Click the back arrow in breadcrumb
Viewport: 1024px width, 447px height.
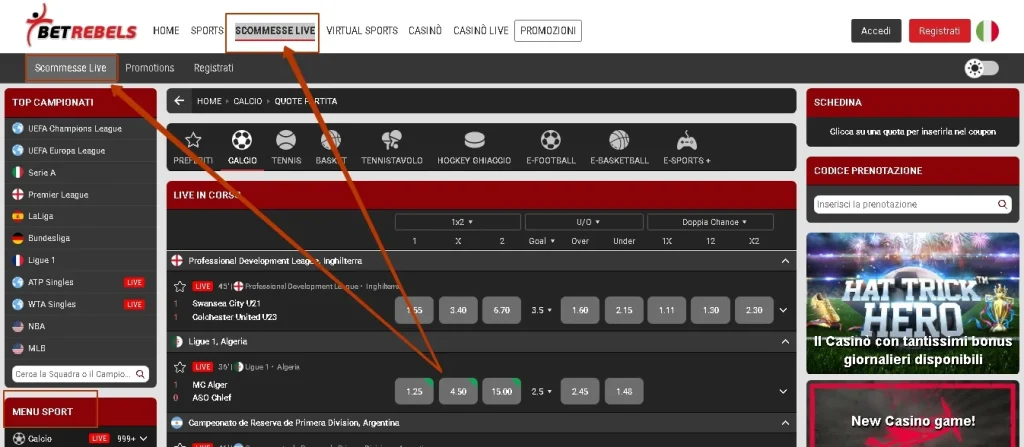[x=180, y=101]
